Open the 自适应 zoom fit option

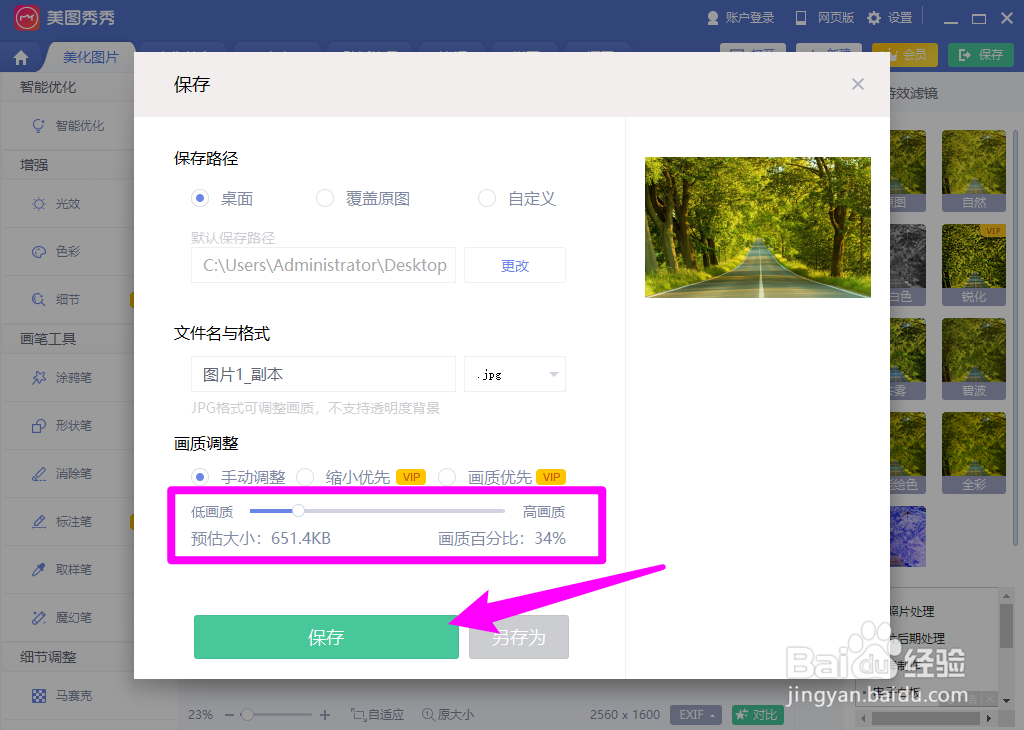[x=377, y=715]
